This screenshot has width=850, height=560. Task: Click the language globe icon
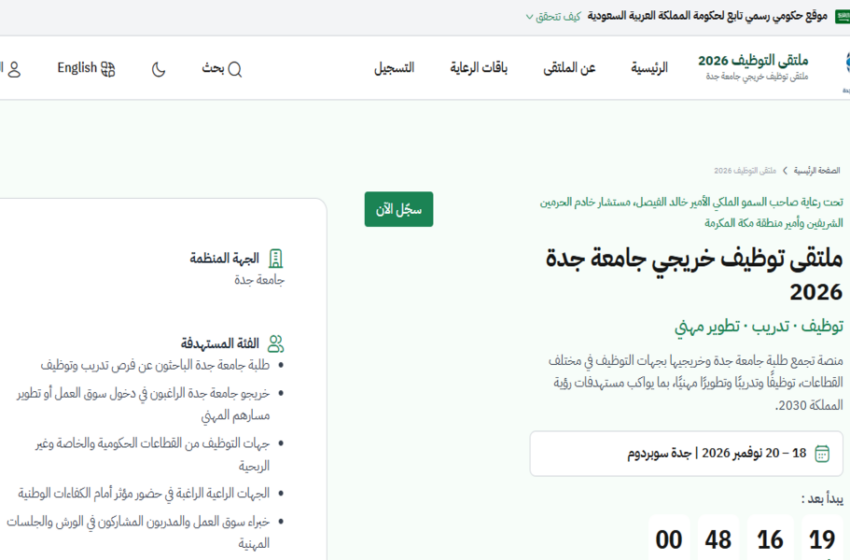(108, 69)
